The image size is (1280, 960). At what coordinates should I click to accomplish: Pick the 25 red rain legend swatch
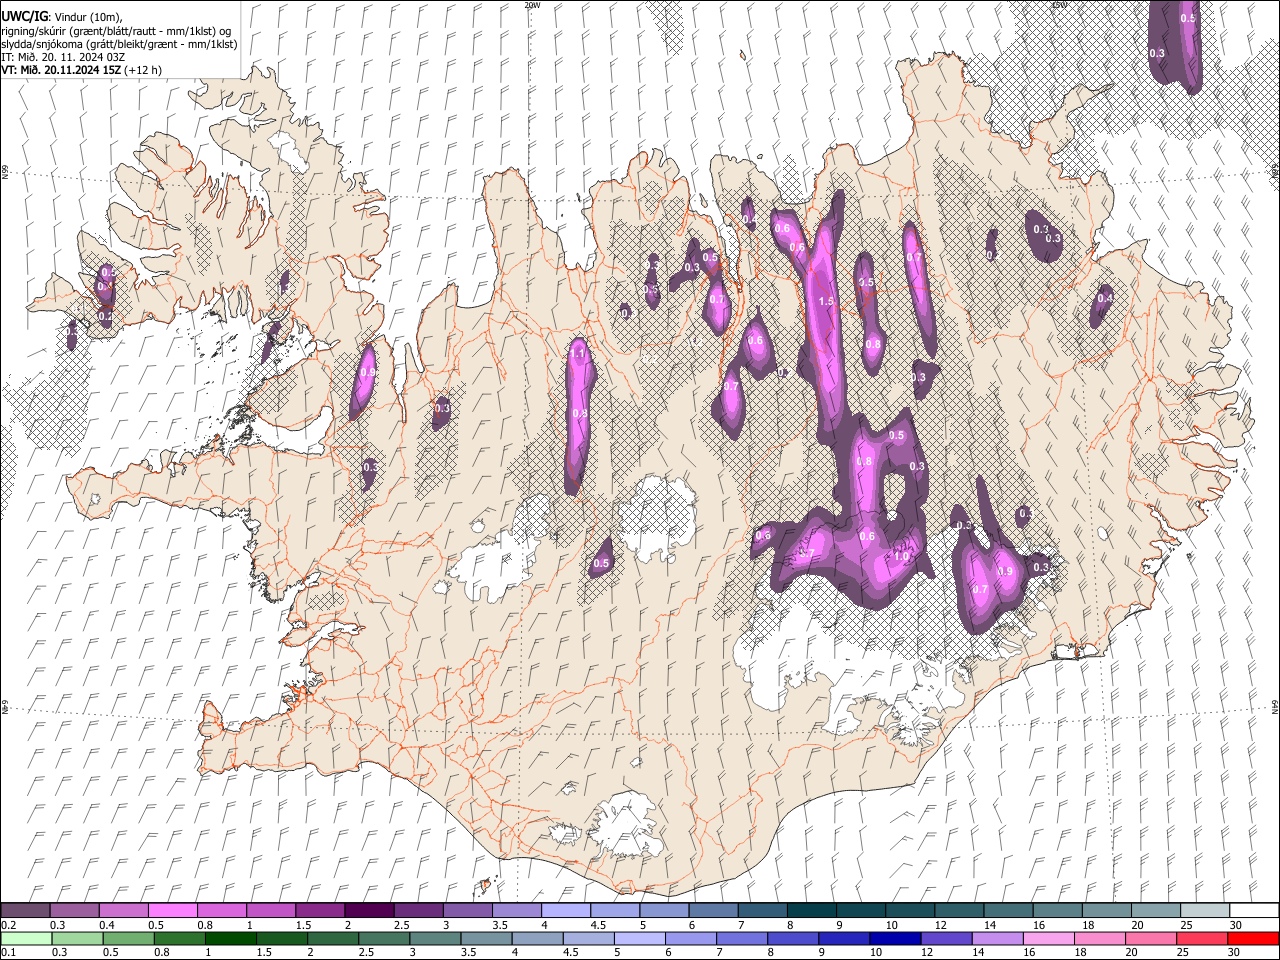click(x=1202, y=939)
